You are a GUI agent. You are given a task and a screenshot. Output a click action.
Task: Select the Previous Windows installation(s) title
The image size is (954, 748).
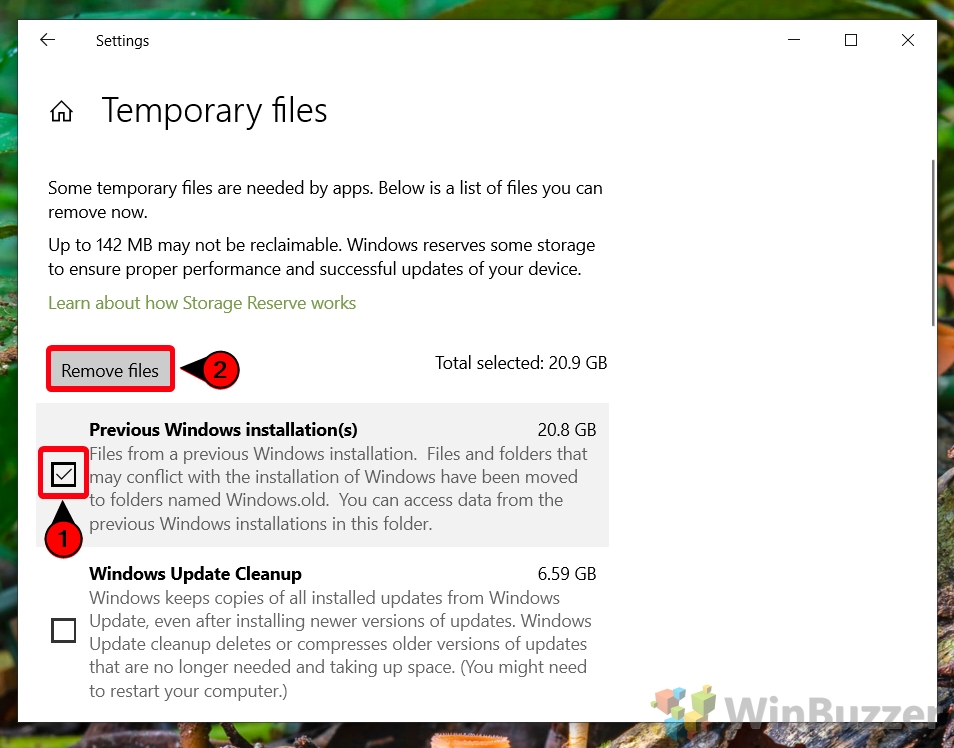223,430
